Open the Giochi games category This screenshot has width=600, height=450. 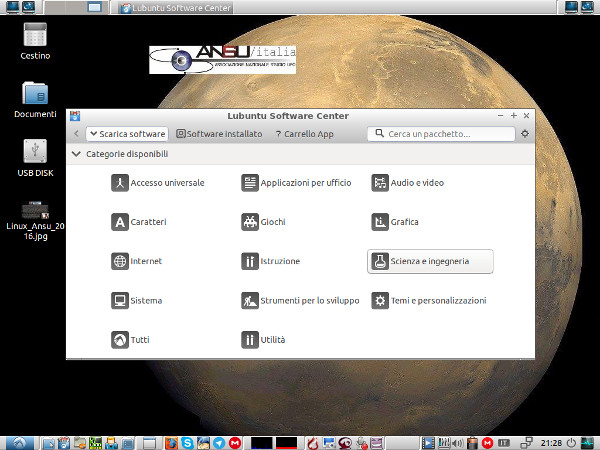coord(263,222)
